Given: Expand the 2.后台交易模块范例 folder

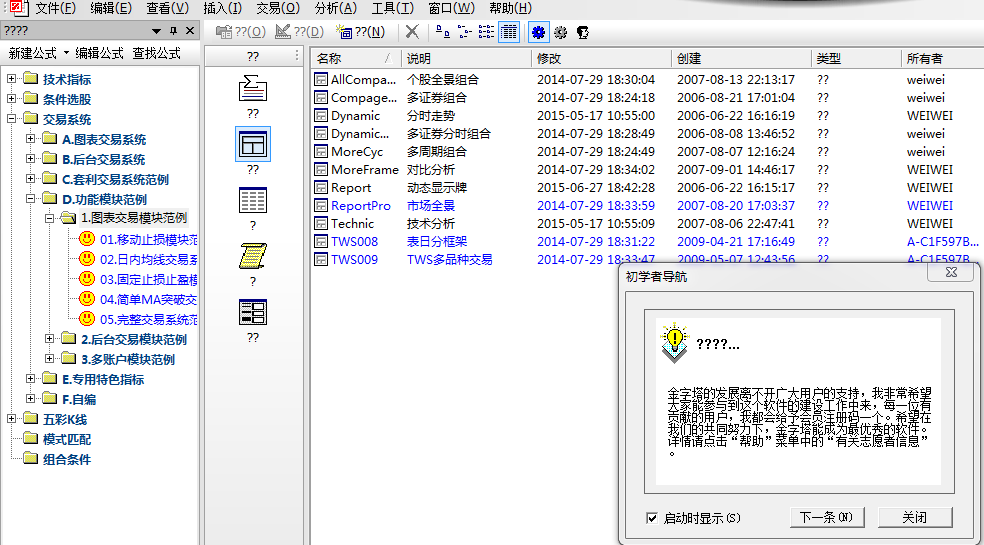Looking at the screenshot, I should 50,340.
